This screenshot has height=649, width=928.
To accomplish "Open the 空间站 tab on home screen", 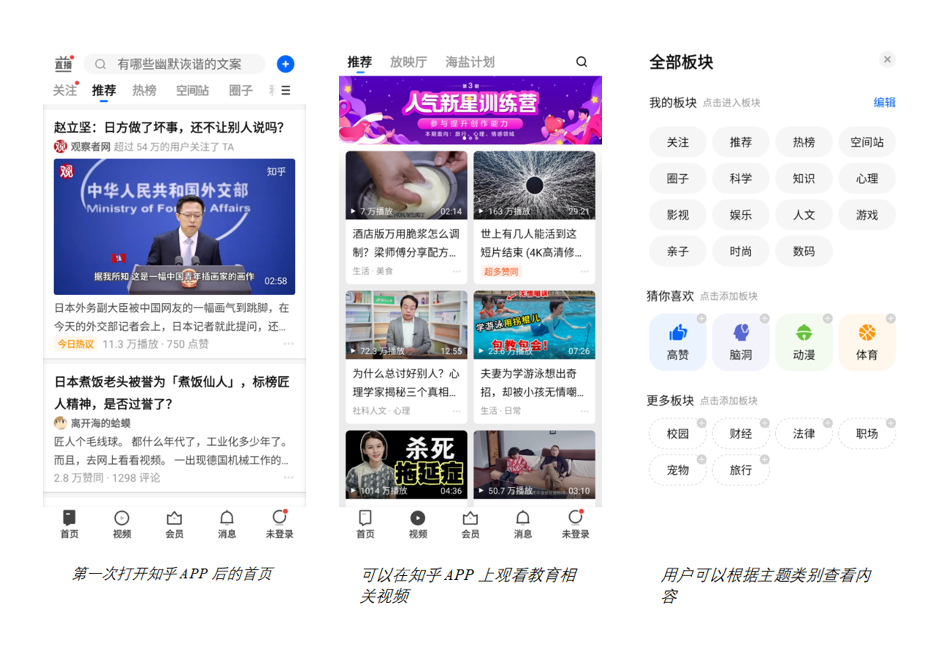I will tap(192, 91).
